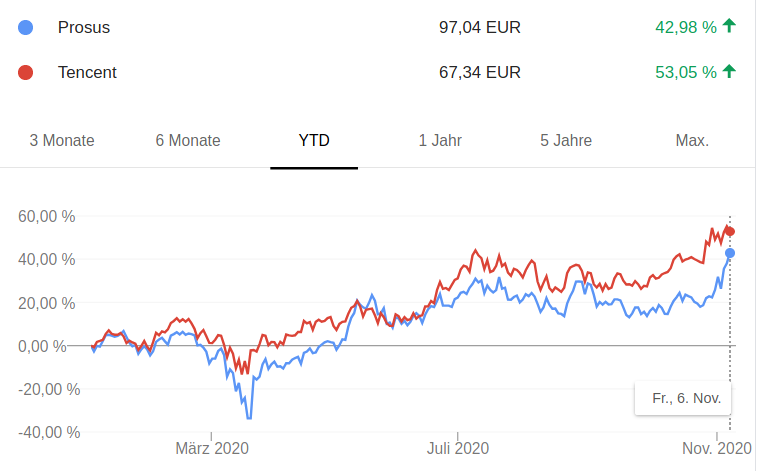The width and height of the screenshot is (757, 471).
Task: Choose the Max. time range tab
Action: tap(692, 140)
